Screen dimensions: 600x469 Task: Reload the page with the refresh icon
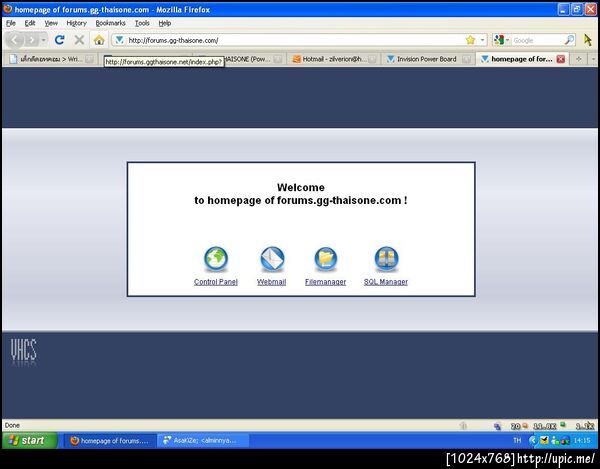pos(59,40)
